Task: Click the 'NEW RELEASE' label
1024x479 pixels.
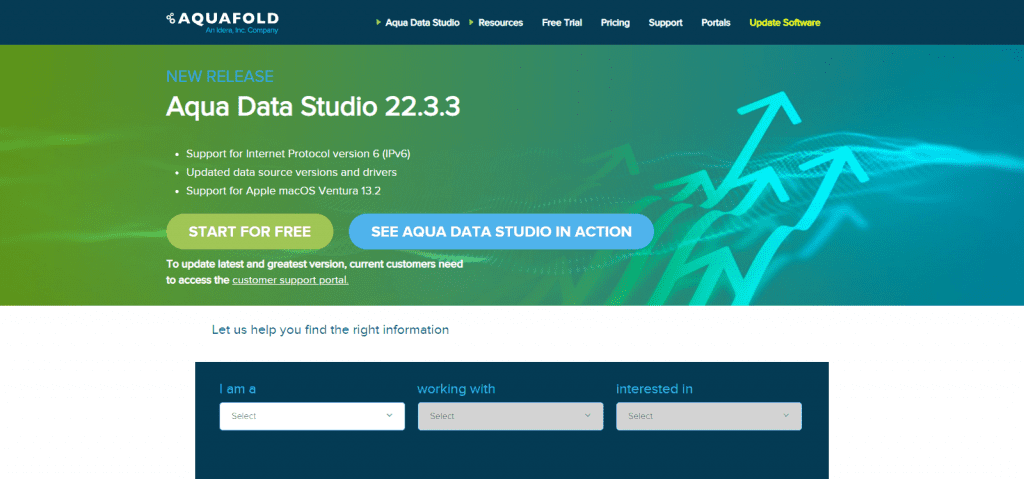Action: pyautogui.click(x=219, y=76)
